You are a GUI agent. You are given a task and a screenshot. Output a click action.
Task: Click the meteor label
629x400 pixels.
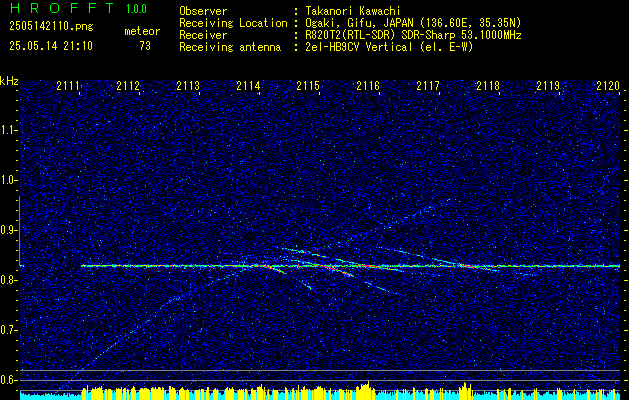[142, 31]
